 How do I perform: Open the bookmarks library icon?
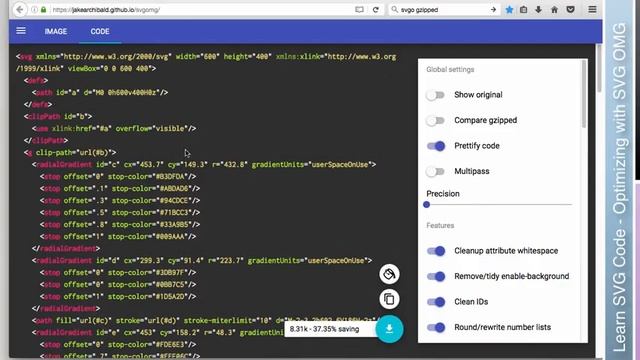pyautogui.click(x=524, y=9)
